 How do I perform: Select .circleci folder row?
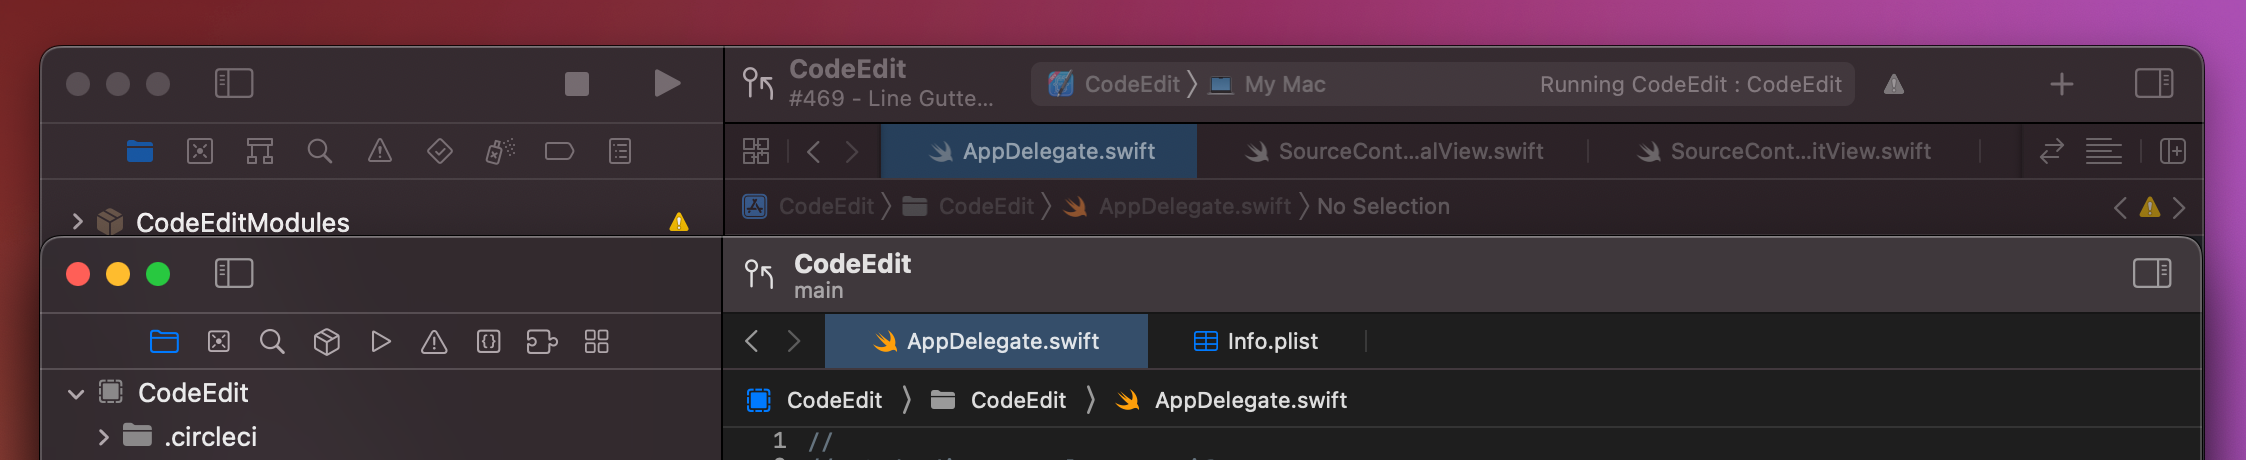coord(381,437)
